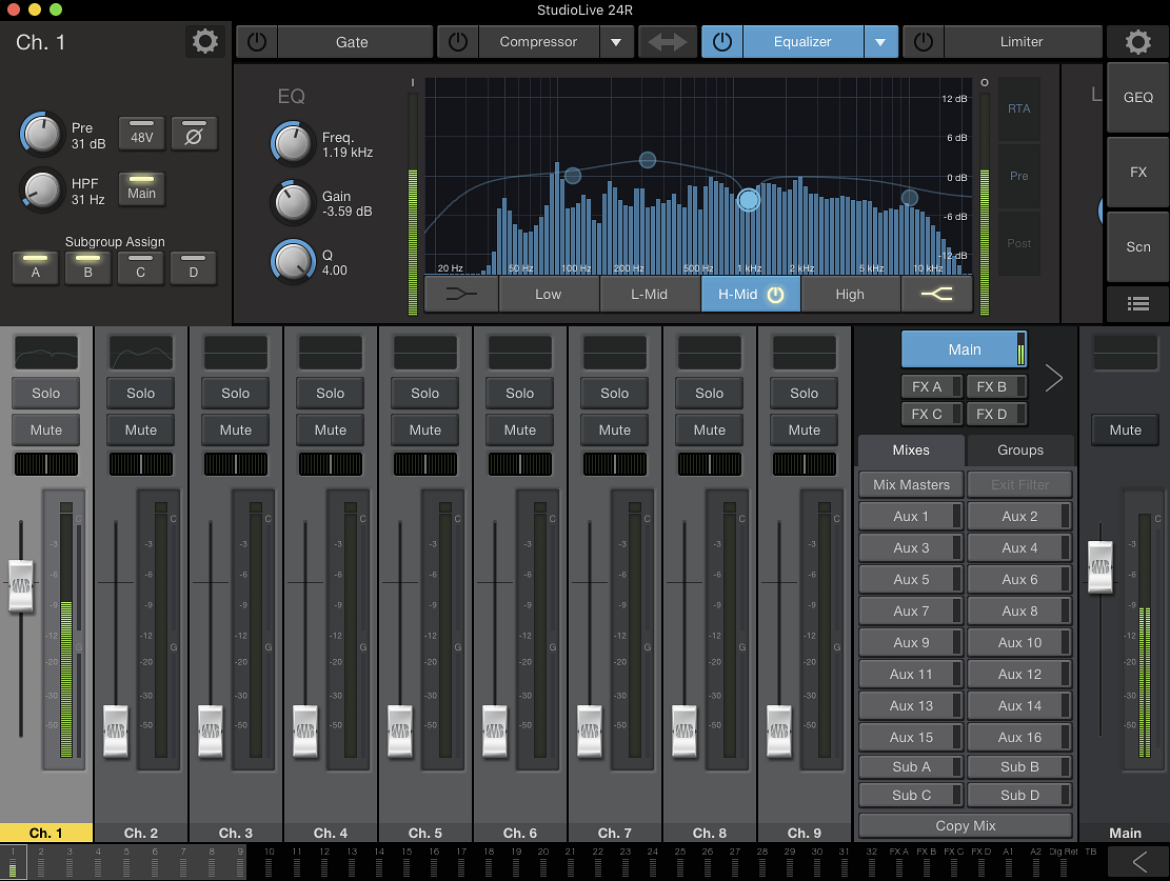Open the gear settings icon beside Limiter

[x=1138, y=42]
